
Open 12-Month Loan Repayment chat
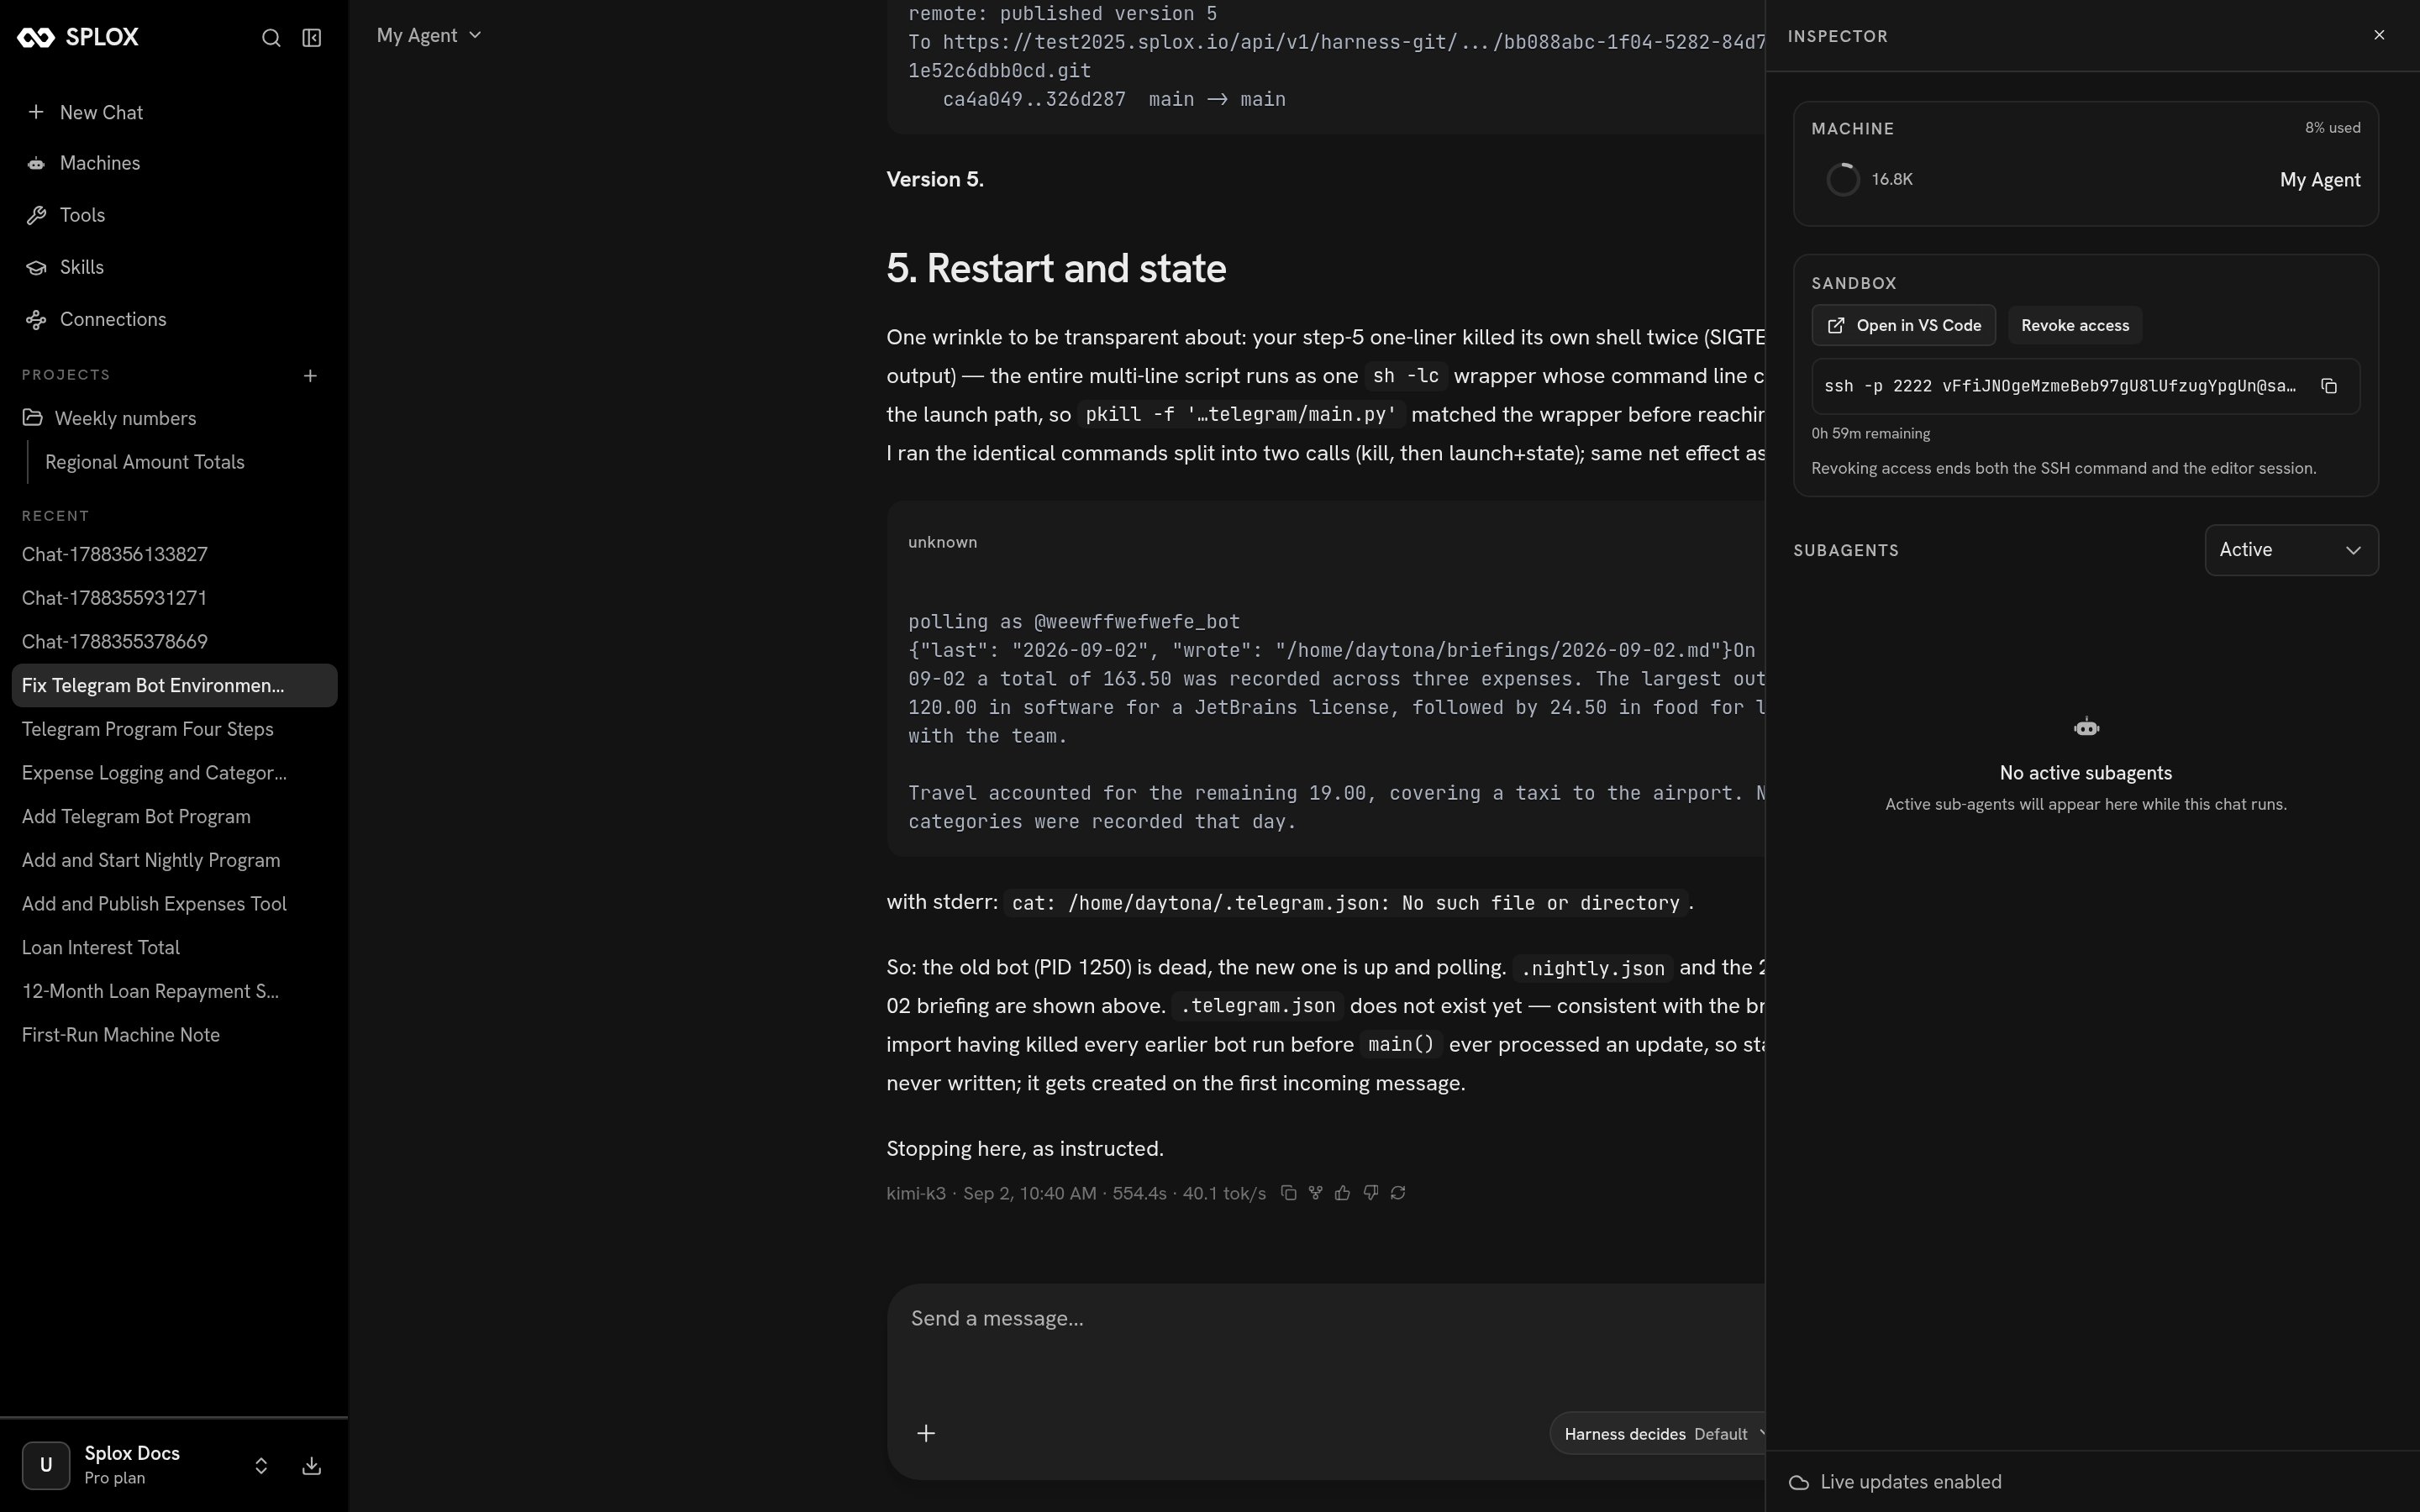click(174, 991)
